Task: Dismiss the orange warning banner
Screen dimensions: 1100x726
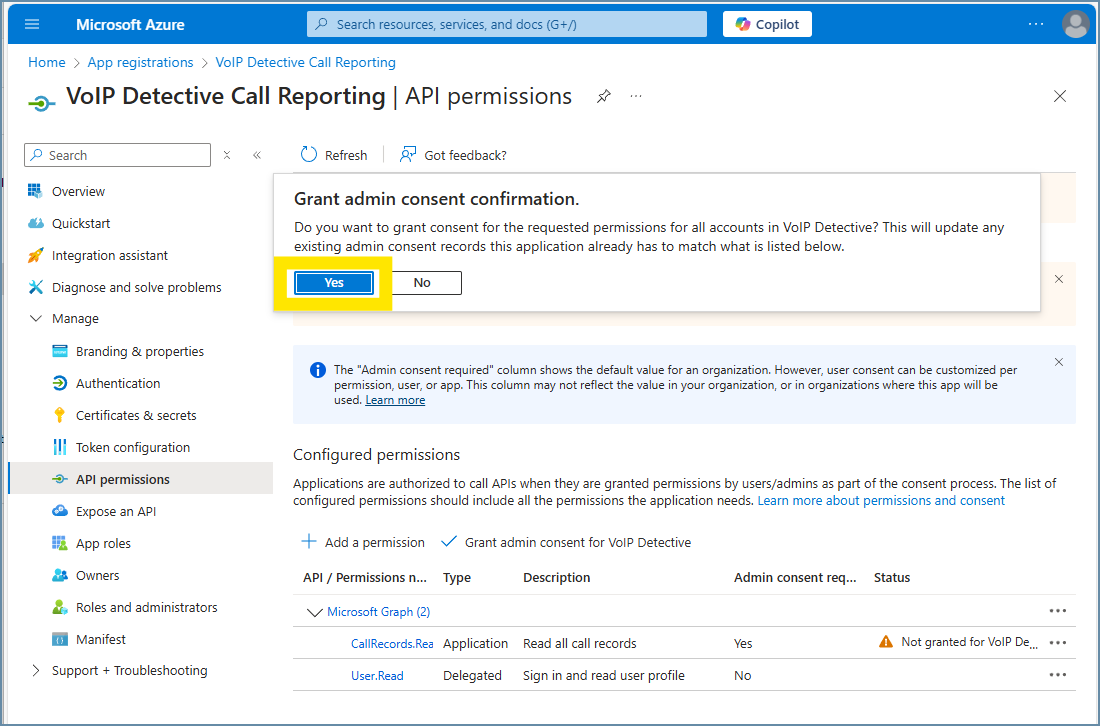Action: 1059,279
